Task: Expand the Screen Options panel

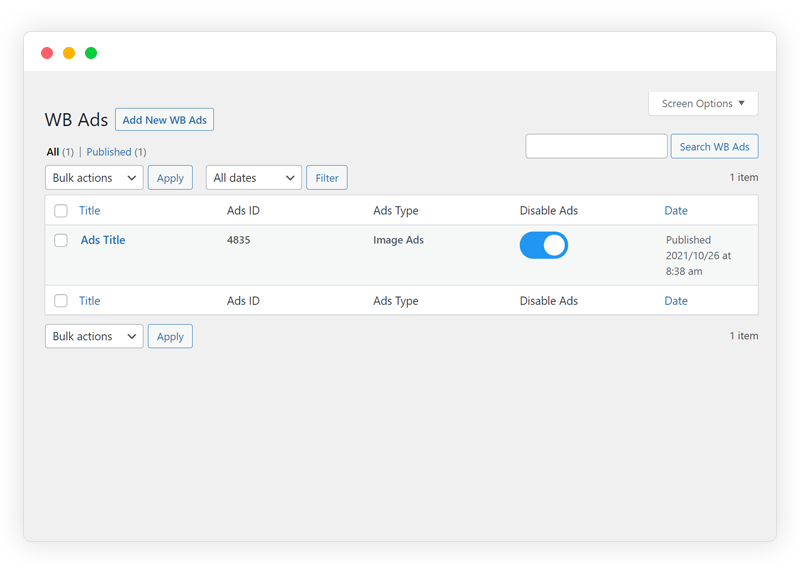Action: (703, 104)
